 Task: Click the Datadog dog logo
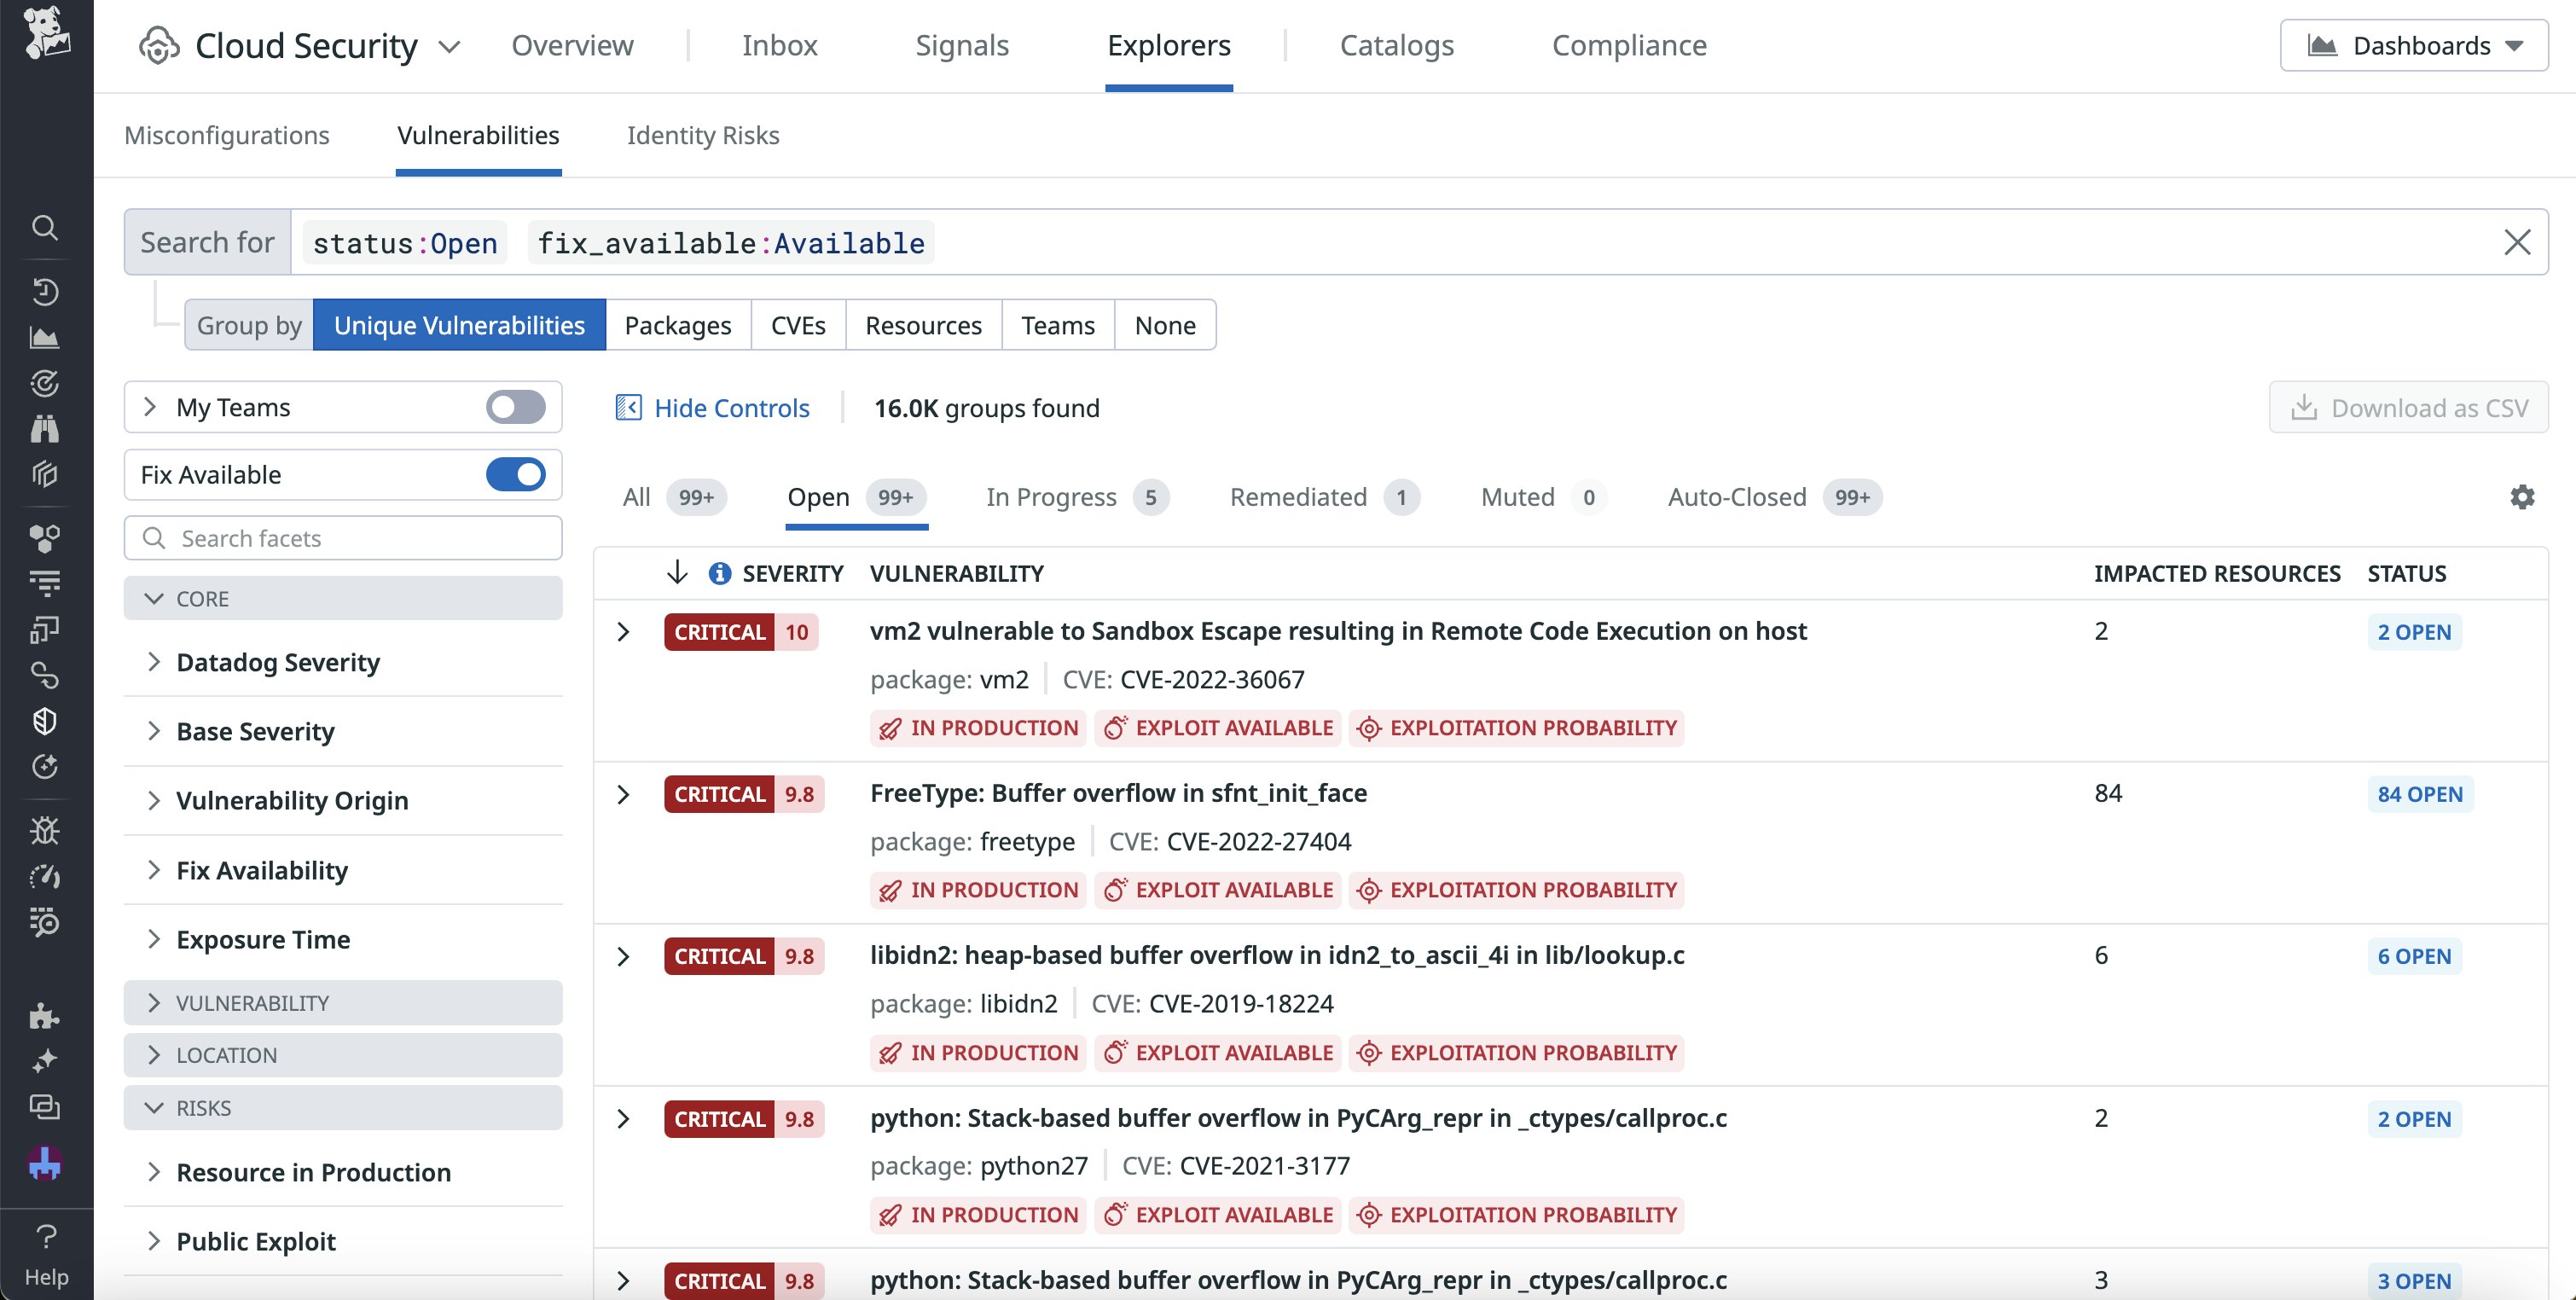[46, 34]
